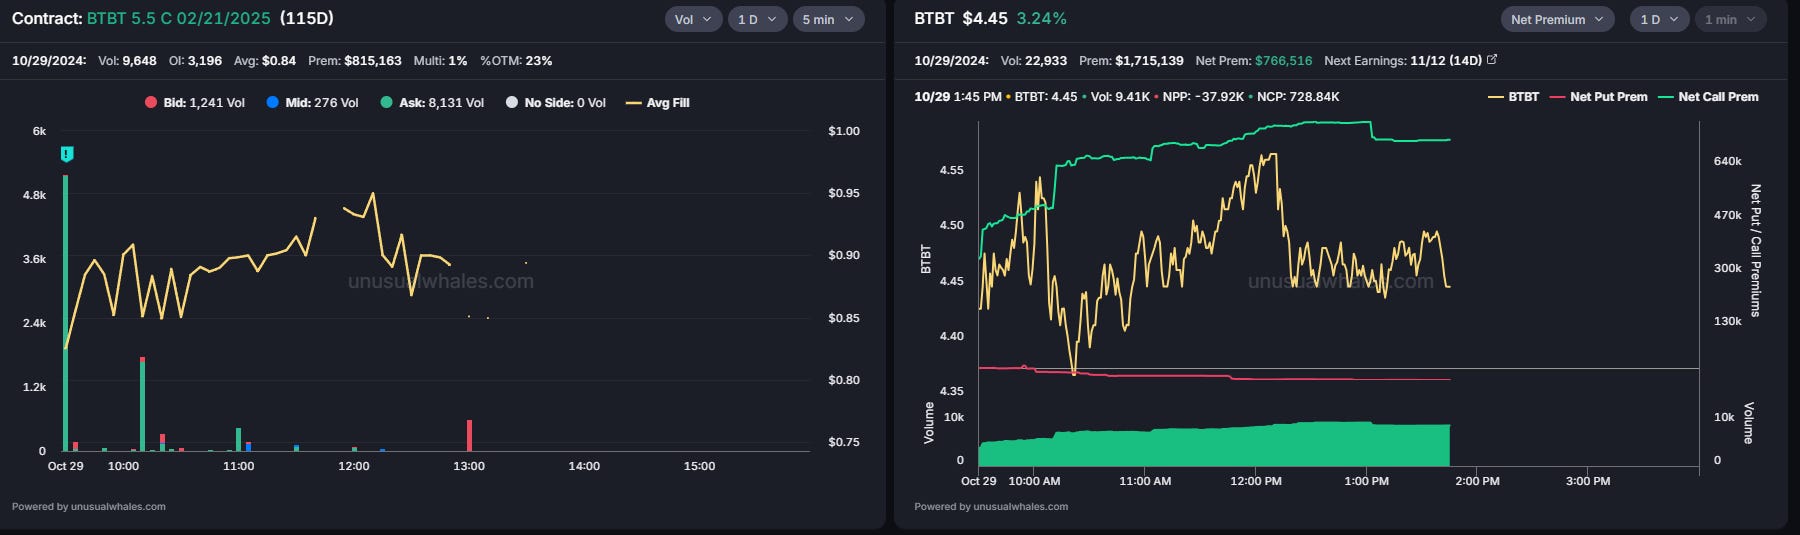This screenshot has height=535, width=1800.
Task: Open the Vol metric dropdown
Action: click(x=693, y=19)
